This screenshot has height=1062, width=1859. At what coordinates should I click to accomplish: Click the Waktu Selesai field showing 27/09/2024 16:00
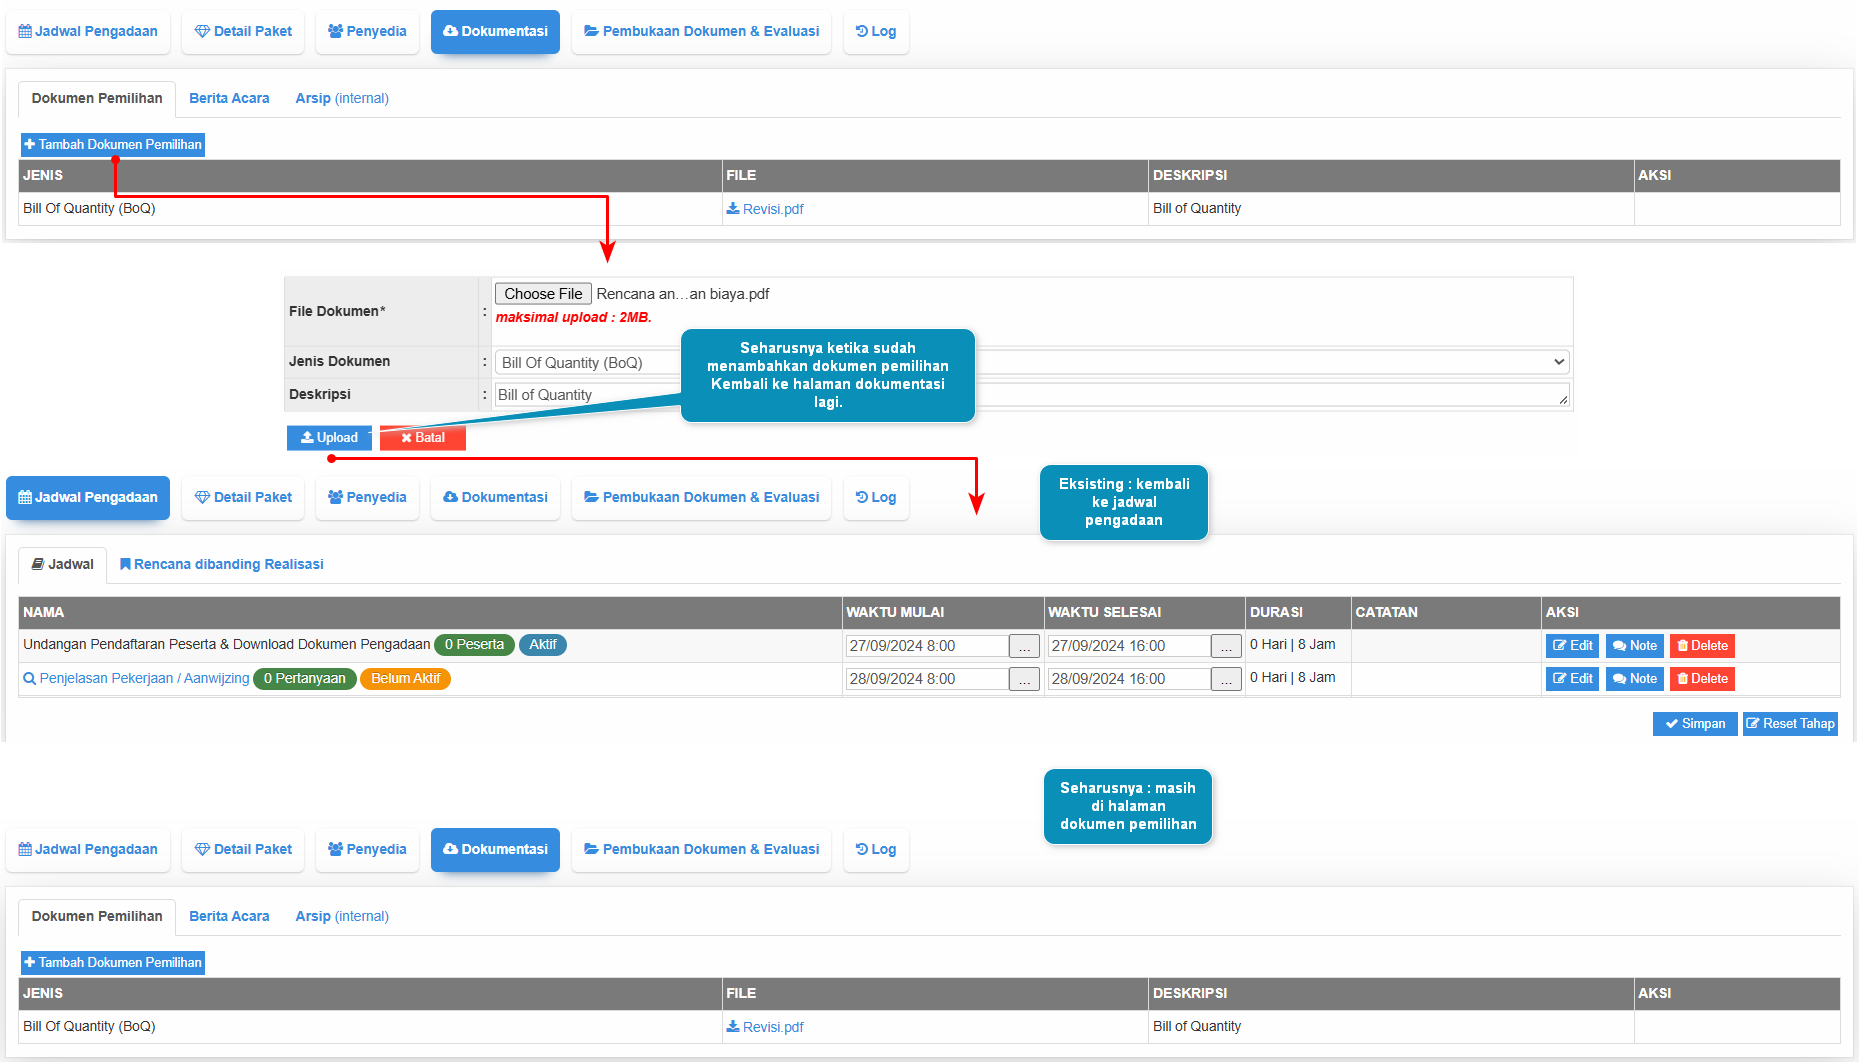[x=1129, y=646]
